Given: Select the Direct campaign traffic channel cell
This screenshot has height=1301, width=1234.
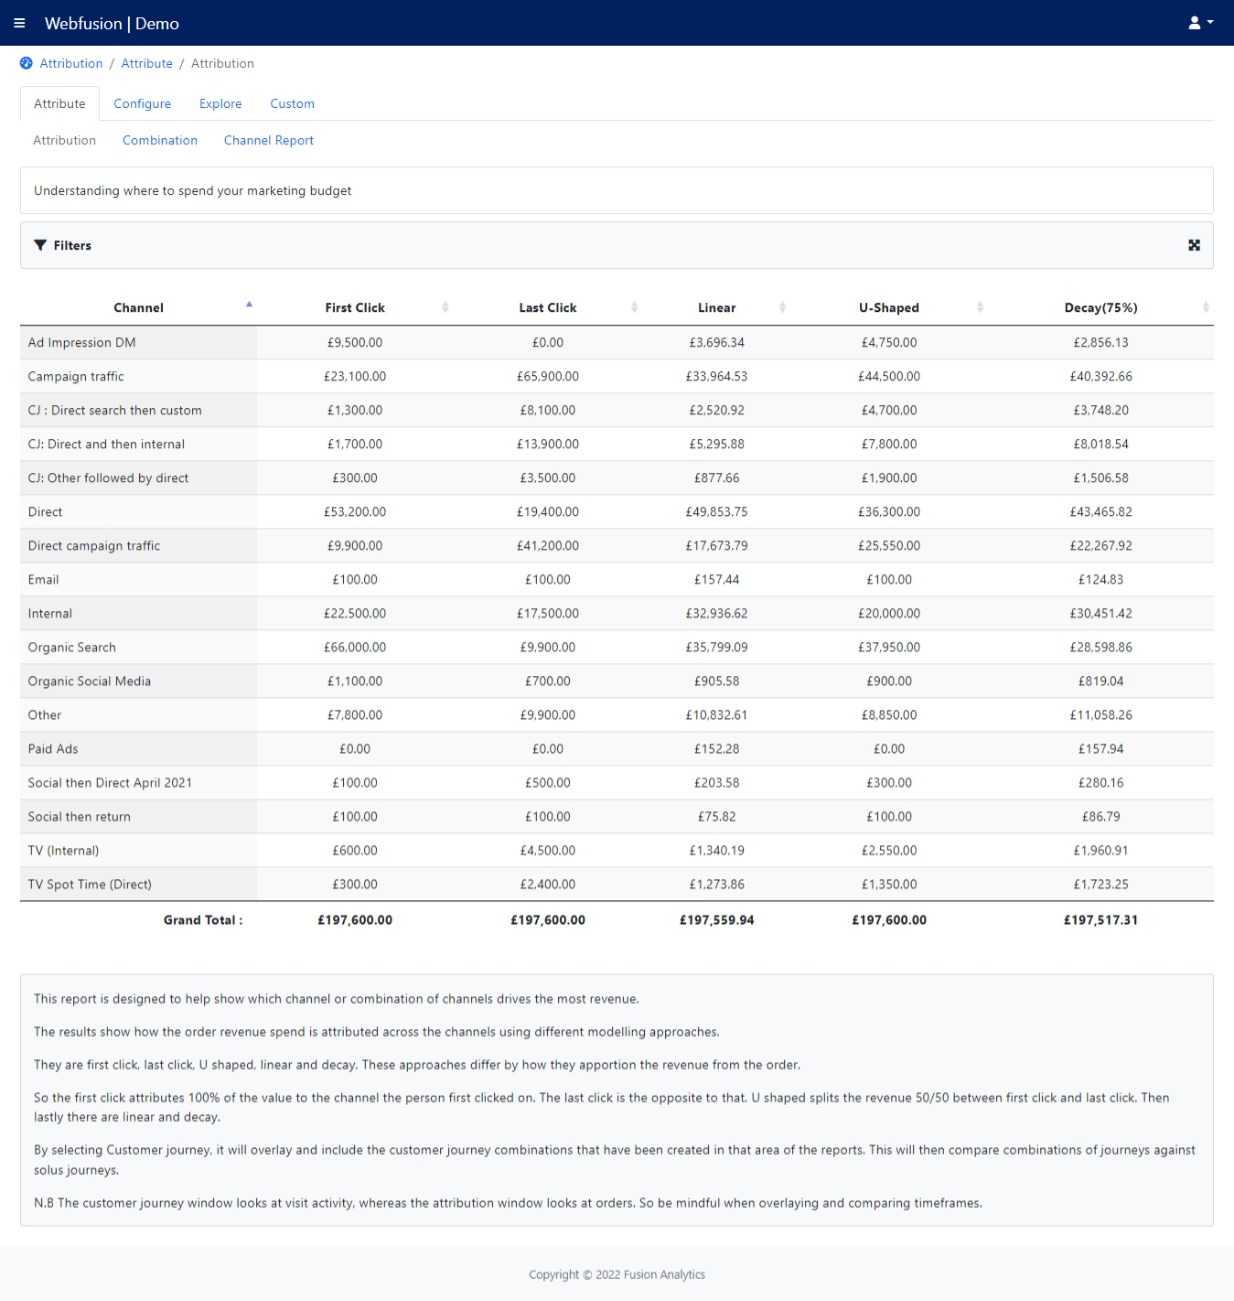Looking at the screenshot, I should (x=138, y=546).
